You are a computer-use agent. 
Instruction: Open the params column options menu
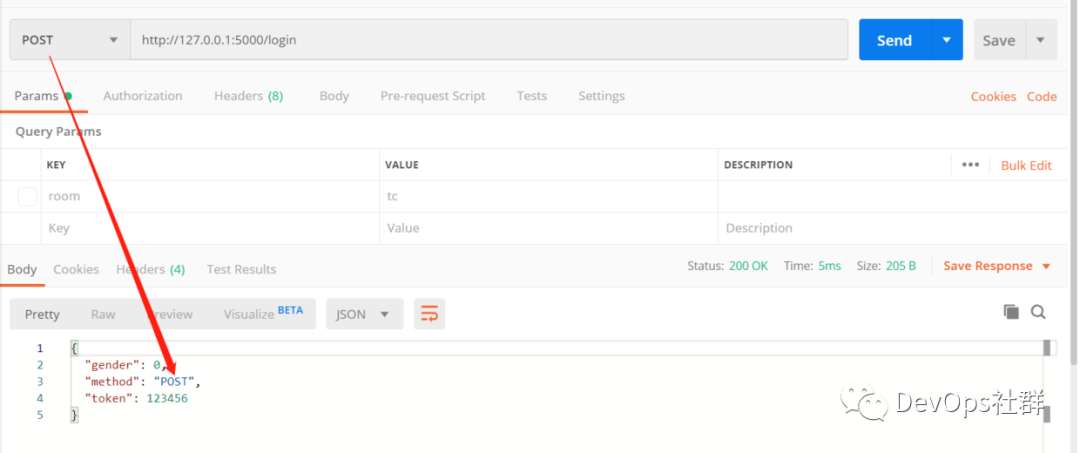(x=970, y=165)
